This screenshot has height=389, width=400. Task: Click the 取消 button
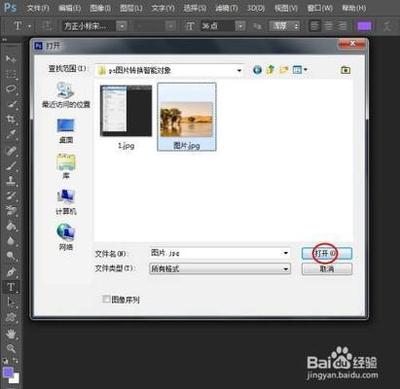pyautogui.click(x=327, y=269)
